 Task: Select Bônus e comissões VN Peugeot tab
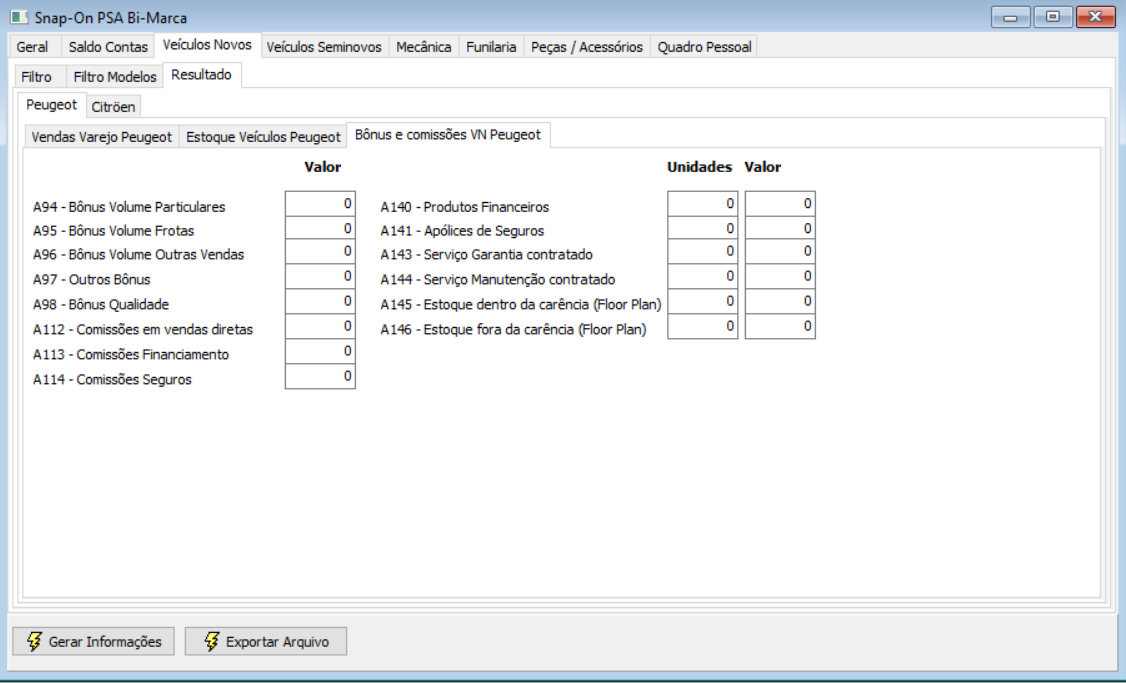pos(448,135)
